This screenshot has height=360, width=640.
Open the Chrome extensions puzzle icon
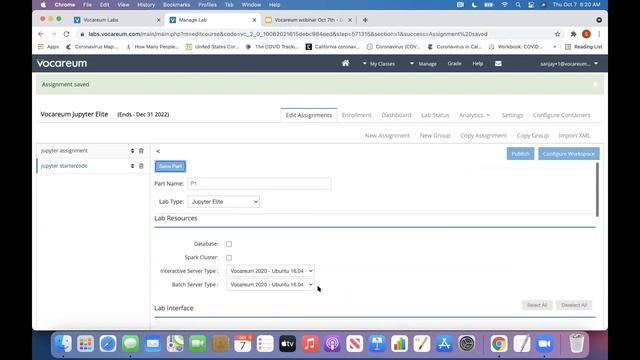pos(573,34)
